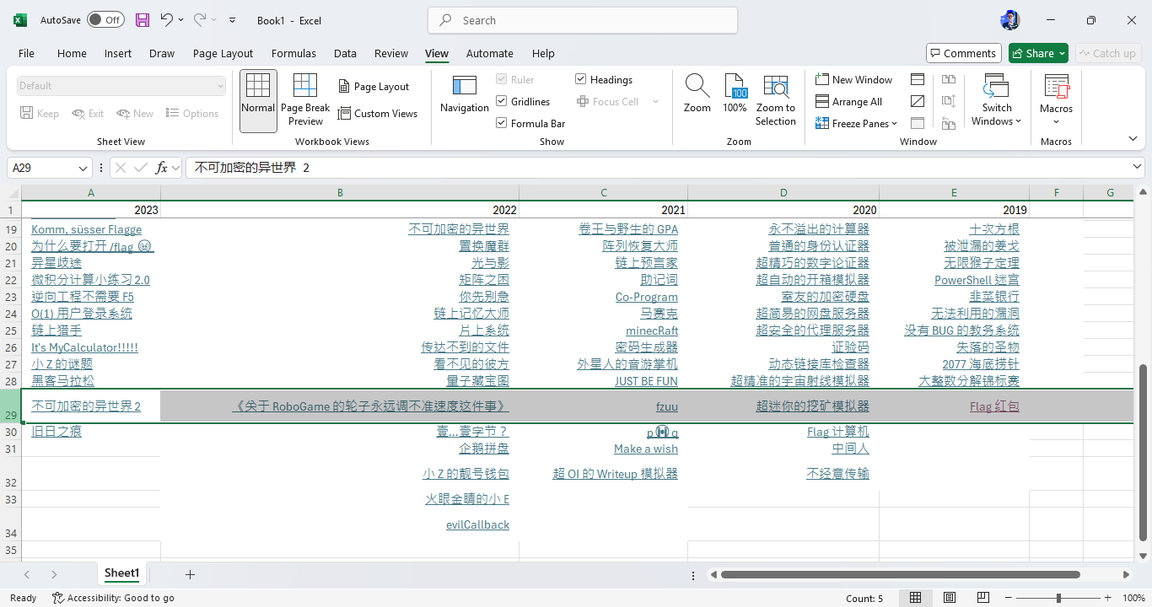Screen dimensions: 1152x607
Task: Open the JUST BE FUN link
Action: [647, 381]
